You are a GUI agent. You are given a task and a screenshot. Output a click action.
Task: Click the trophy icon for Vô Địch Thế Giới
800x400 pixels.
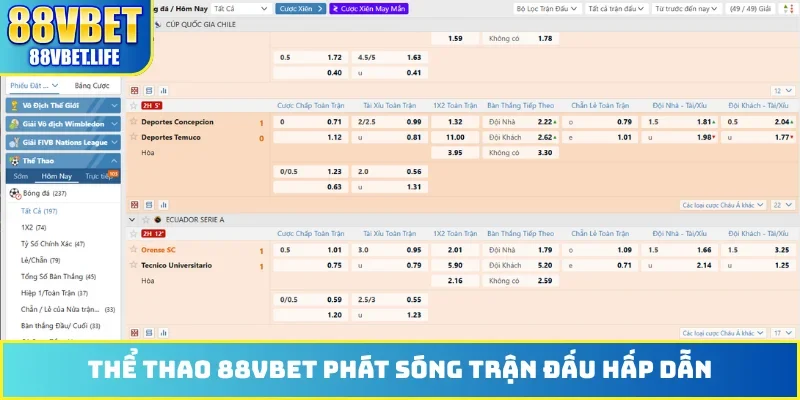14,106
